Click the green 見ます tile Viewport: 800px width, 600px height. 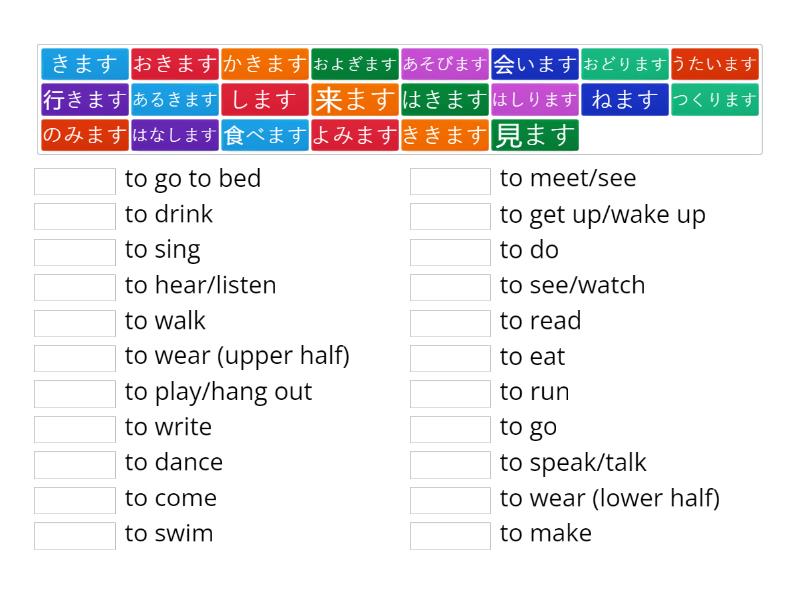point(535,135)
